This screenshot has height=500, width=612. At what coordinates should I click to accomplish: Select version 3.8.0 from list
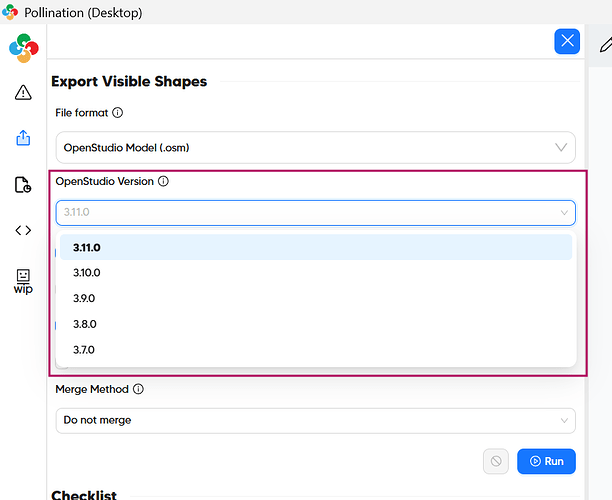[x=316, y=324]
